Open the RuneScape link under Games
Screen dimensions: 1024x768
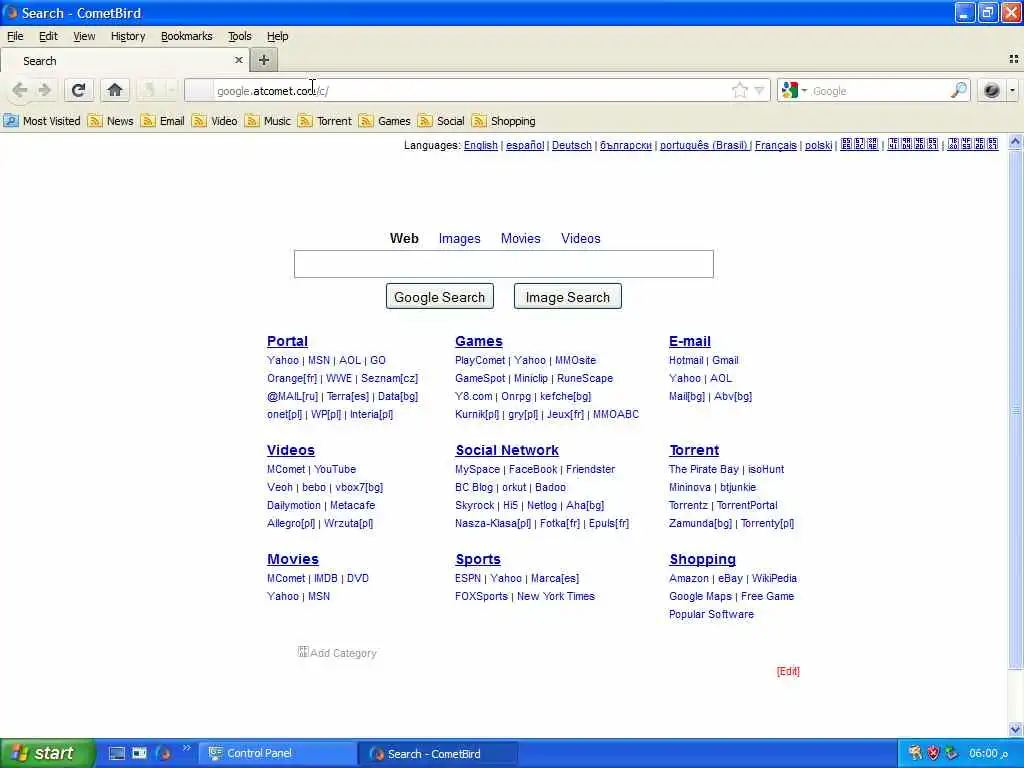pos(585,378)
